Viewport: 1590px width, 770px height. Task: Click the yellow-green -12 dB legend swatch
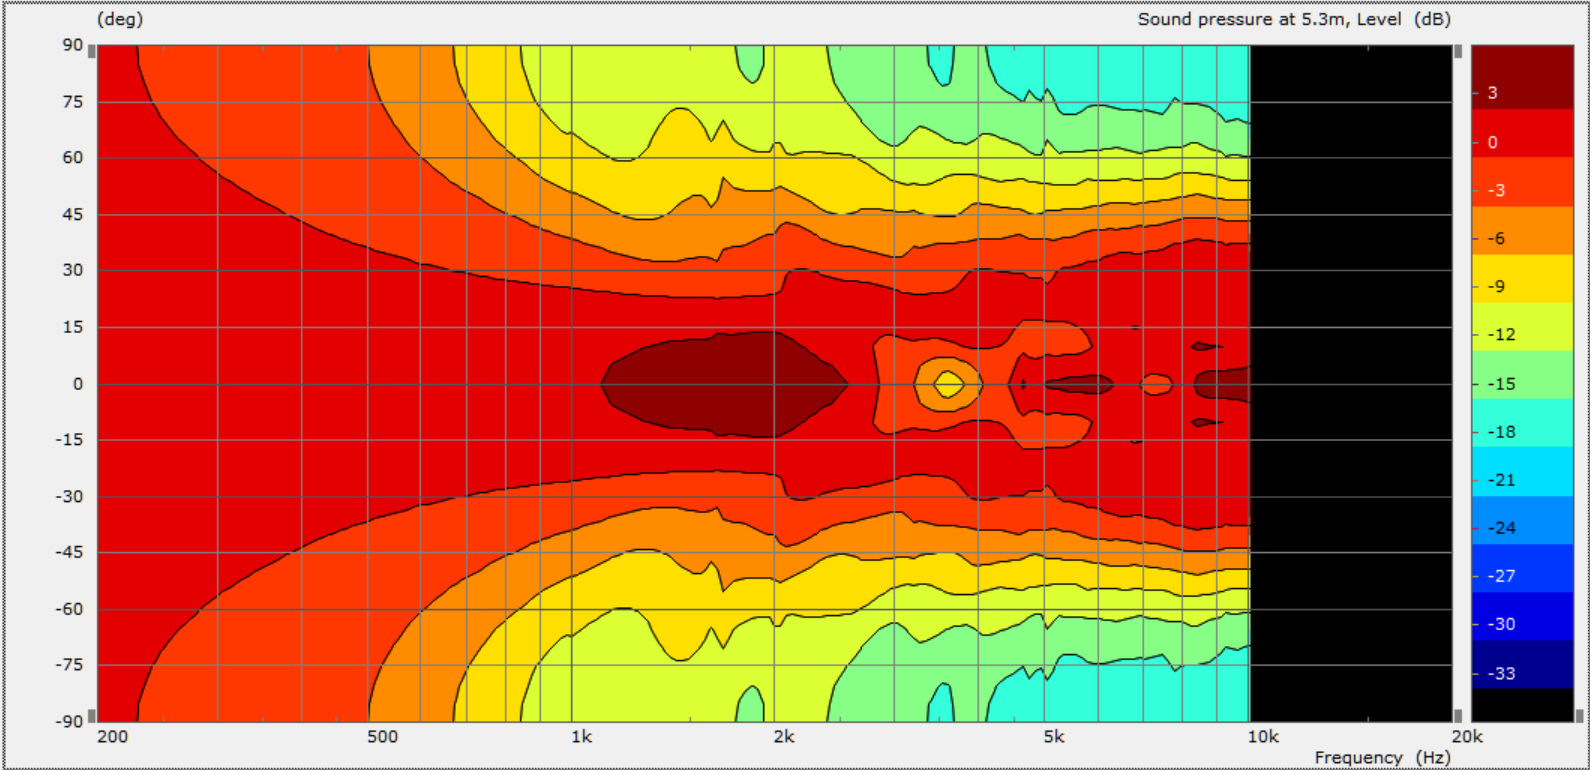pyautogui.click(x=1522, y=327)
